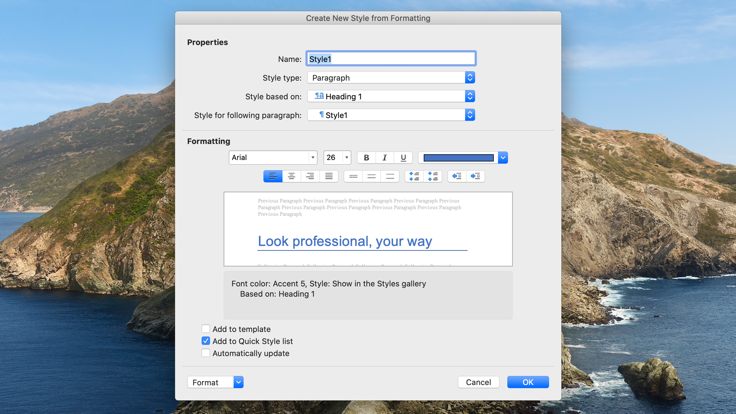Set single line spacing icon
The width and height of the screenshot is (736, 414).
click(353, 176)
